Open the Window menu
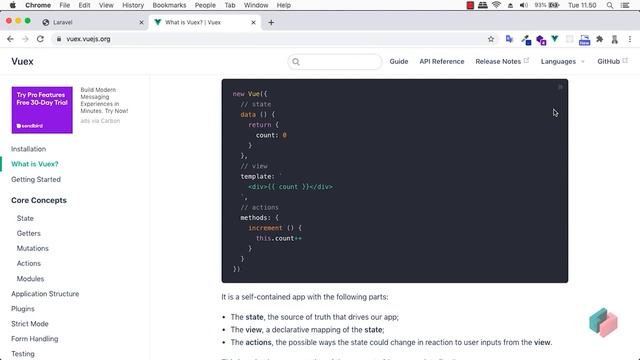 tap(256, 5)
